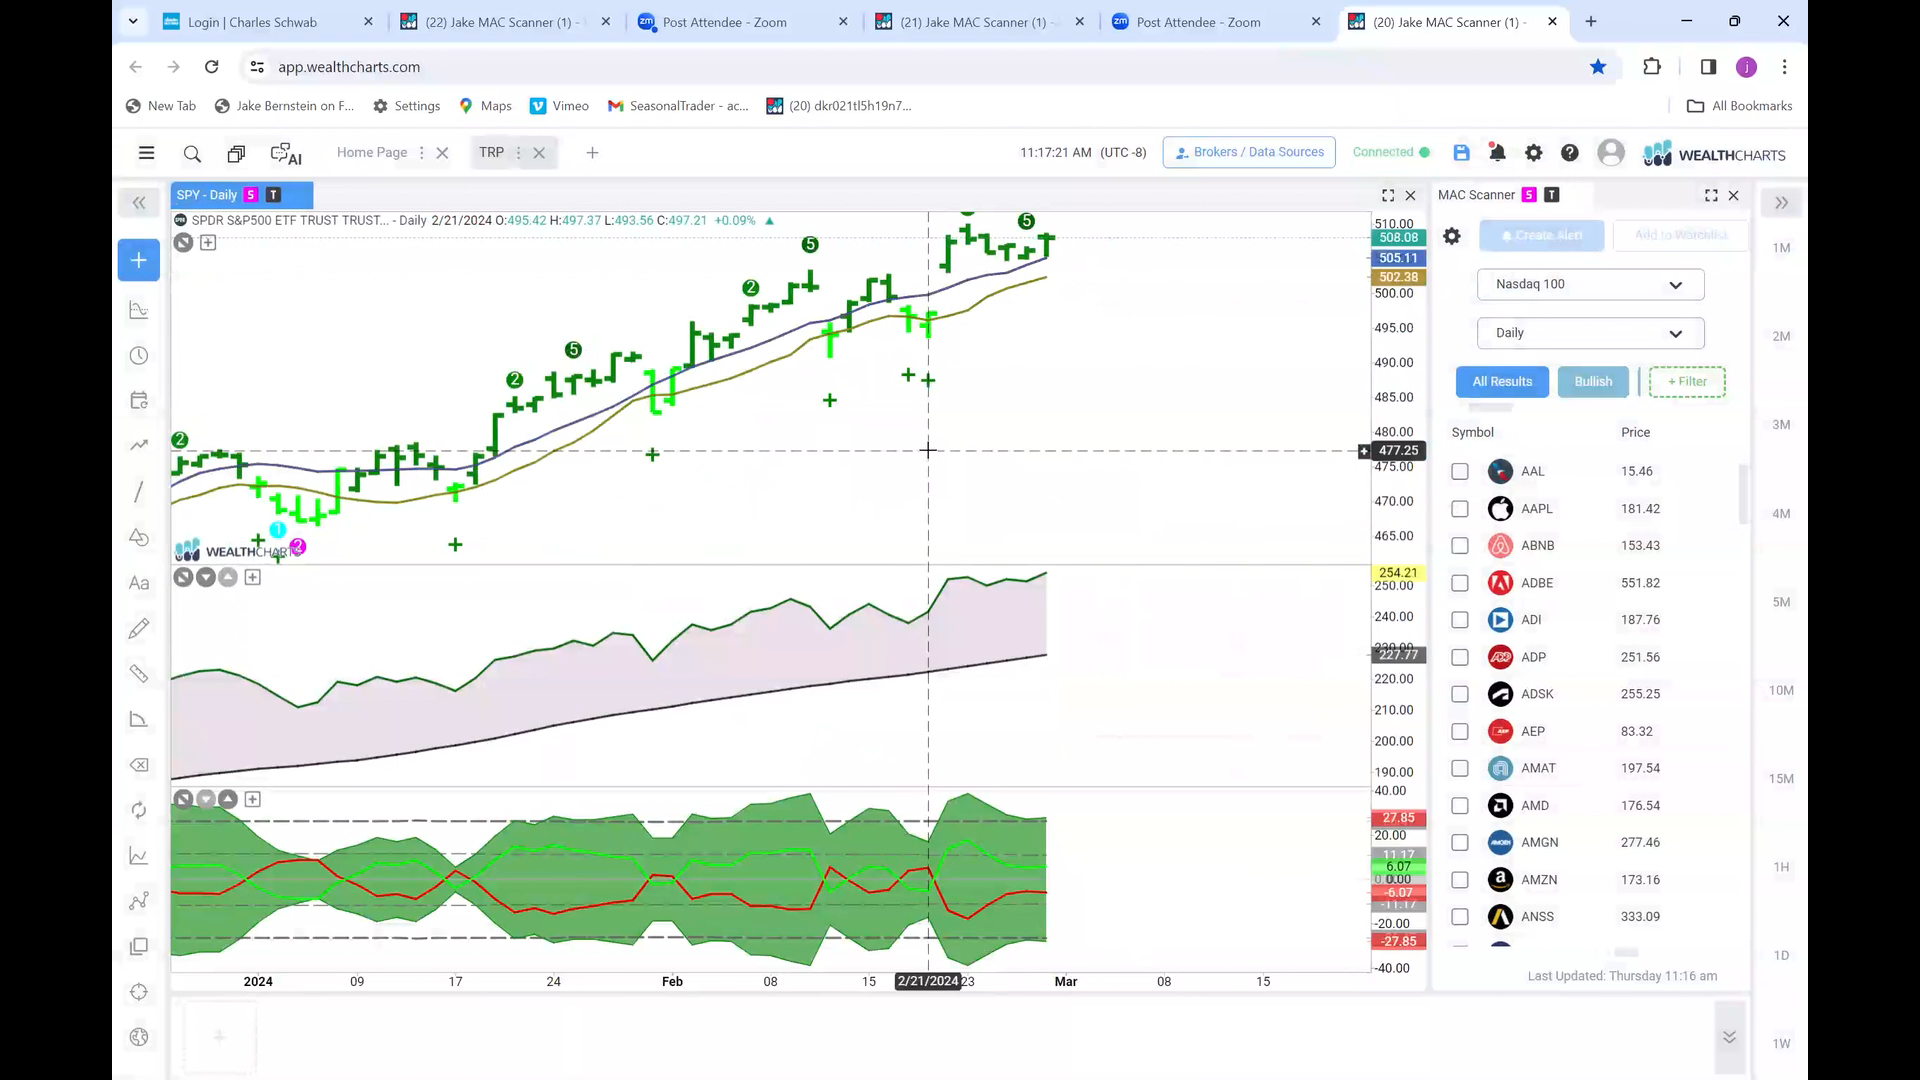This screenshot has height=1080, width=1920.
Task: Click the Bullish filter button
Action: (1593, 382)
